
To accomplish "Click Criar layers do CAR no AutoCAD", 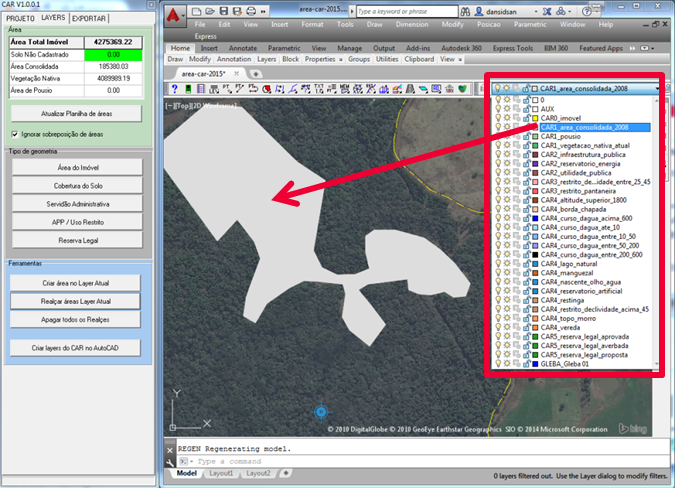I will pos(75,348).
